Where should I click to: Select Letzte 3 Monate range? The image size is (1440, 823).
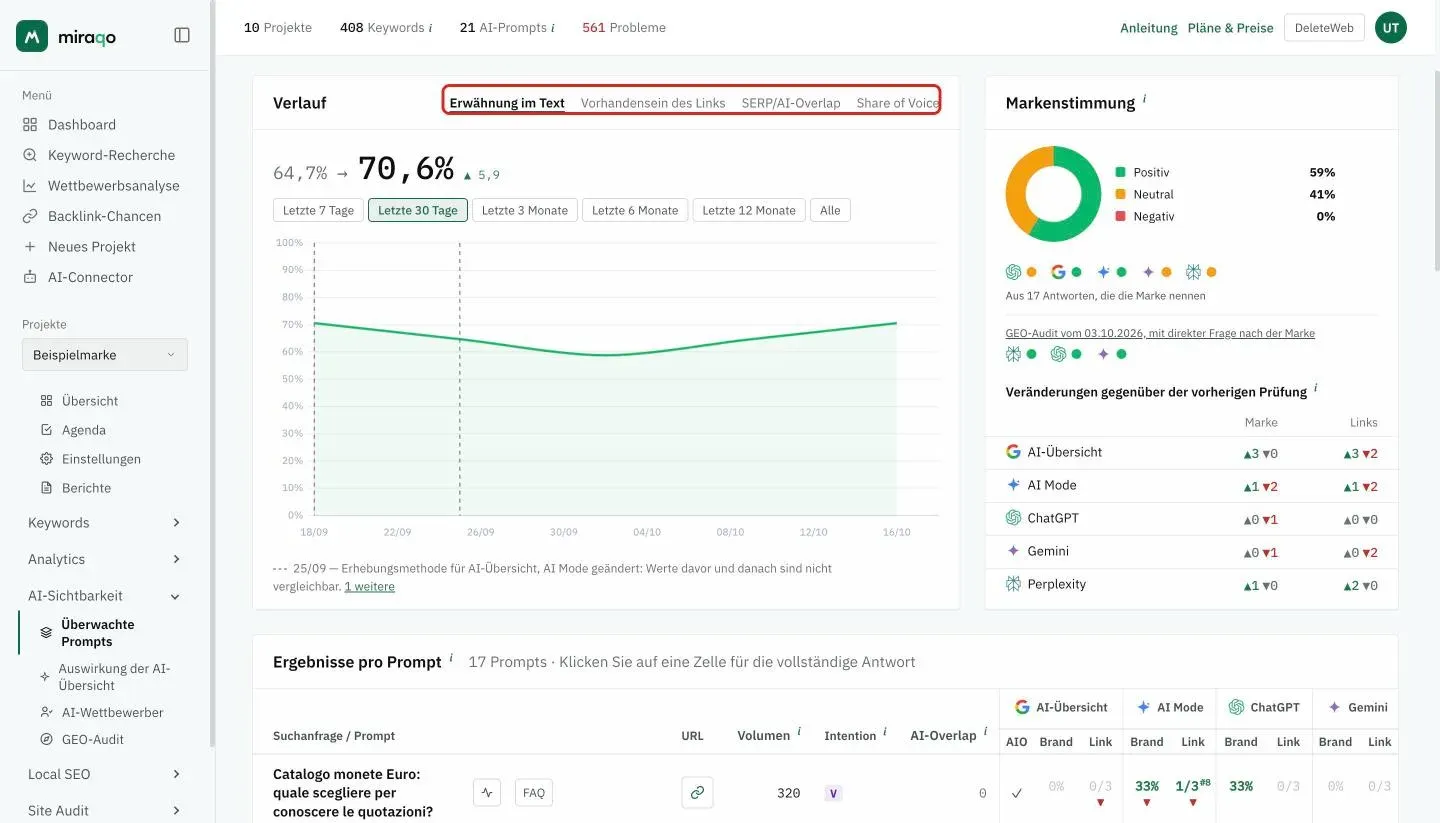pyautogui.click(x=525, y=210)
